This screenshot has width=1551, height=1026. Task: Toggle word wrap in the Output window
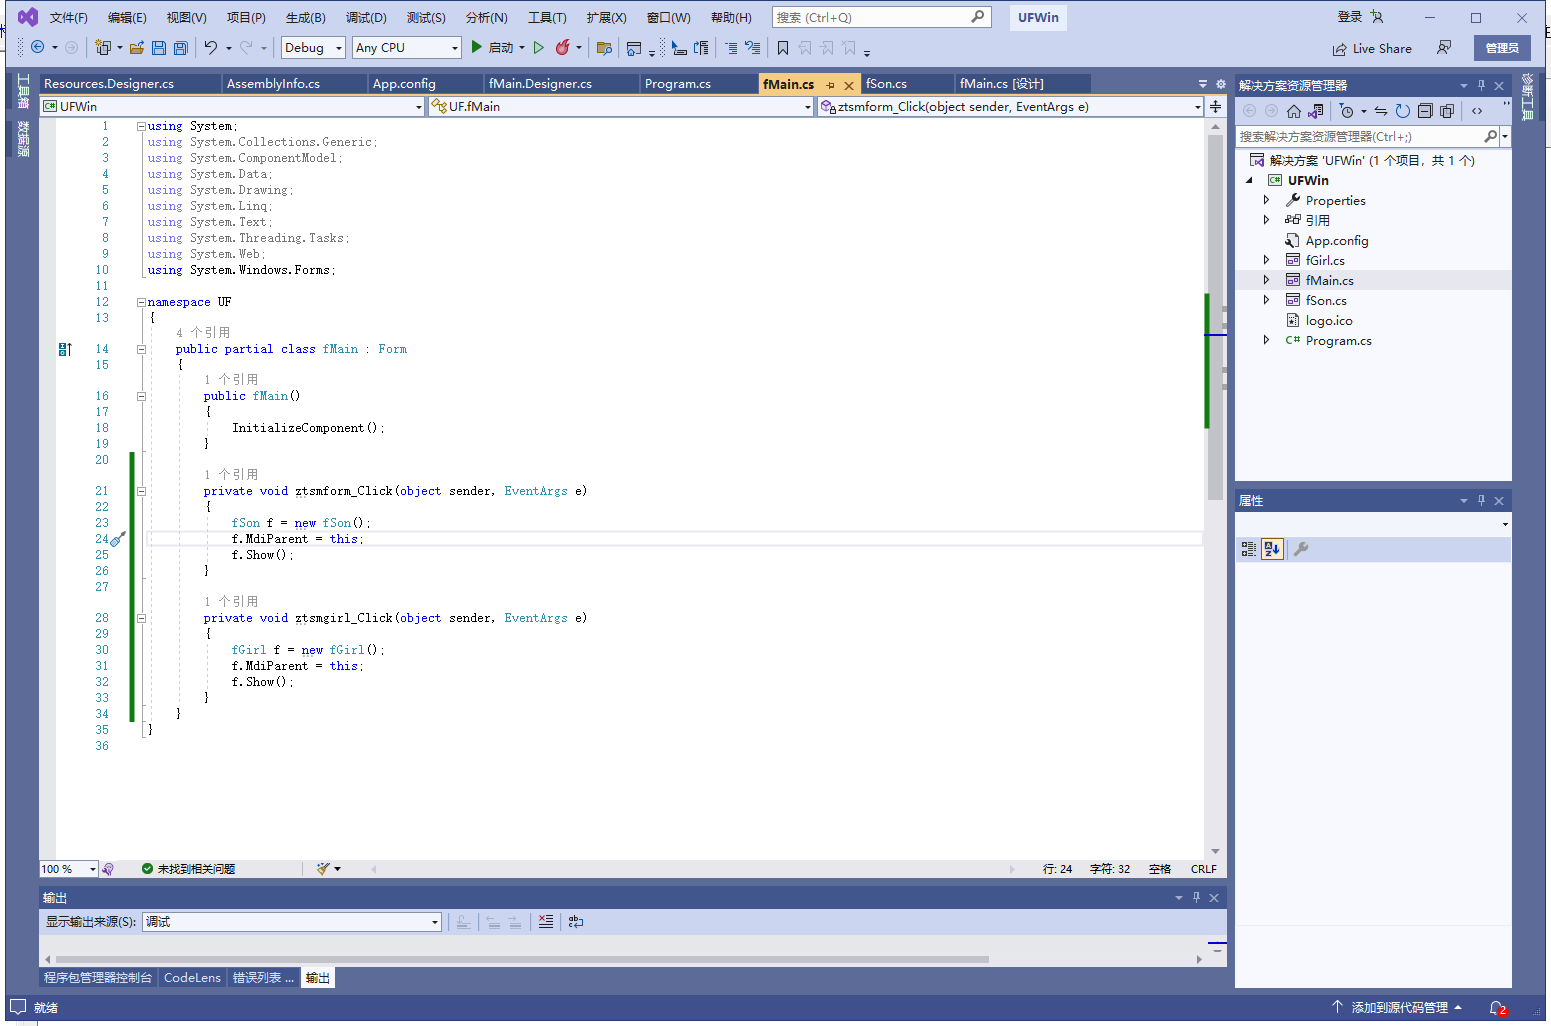(576, 921)
